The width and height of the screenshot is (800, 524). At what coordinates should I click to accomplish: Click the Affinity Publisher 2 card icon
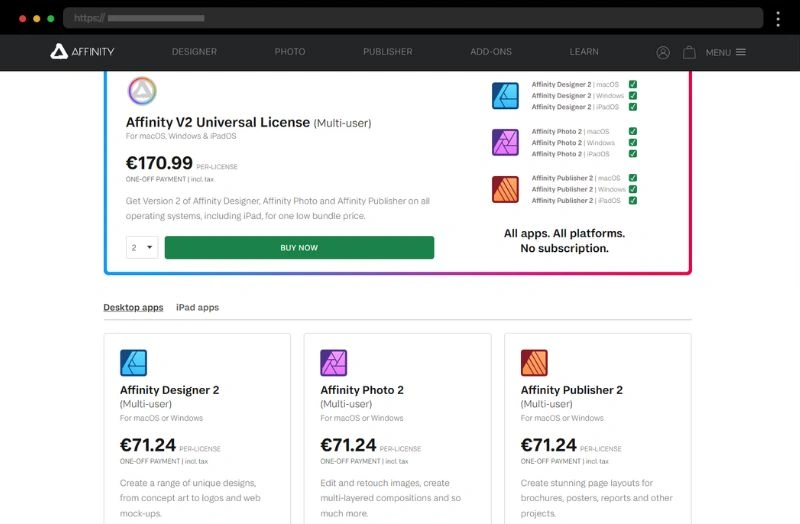(x=534, y=363)
